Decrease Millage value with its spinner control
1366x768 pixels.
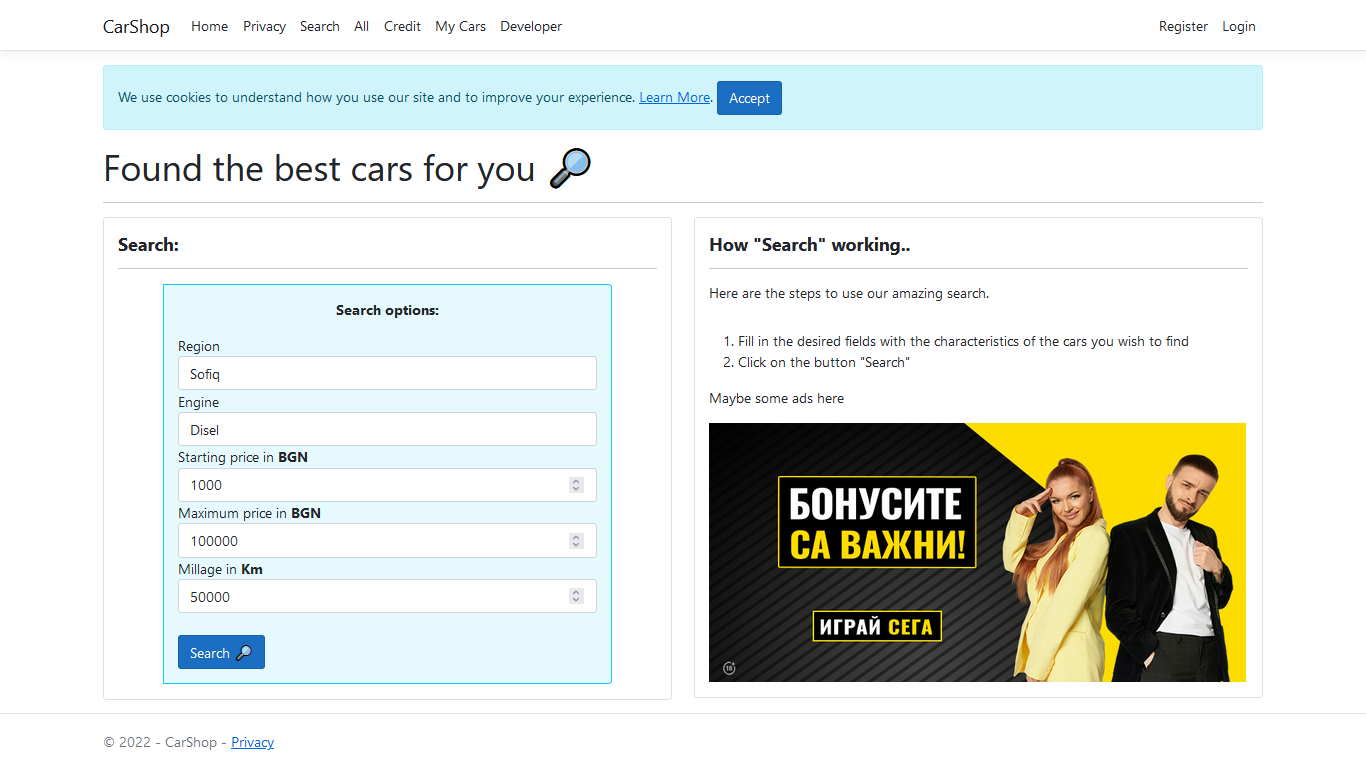coord(576,599)
